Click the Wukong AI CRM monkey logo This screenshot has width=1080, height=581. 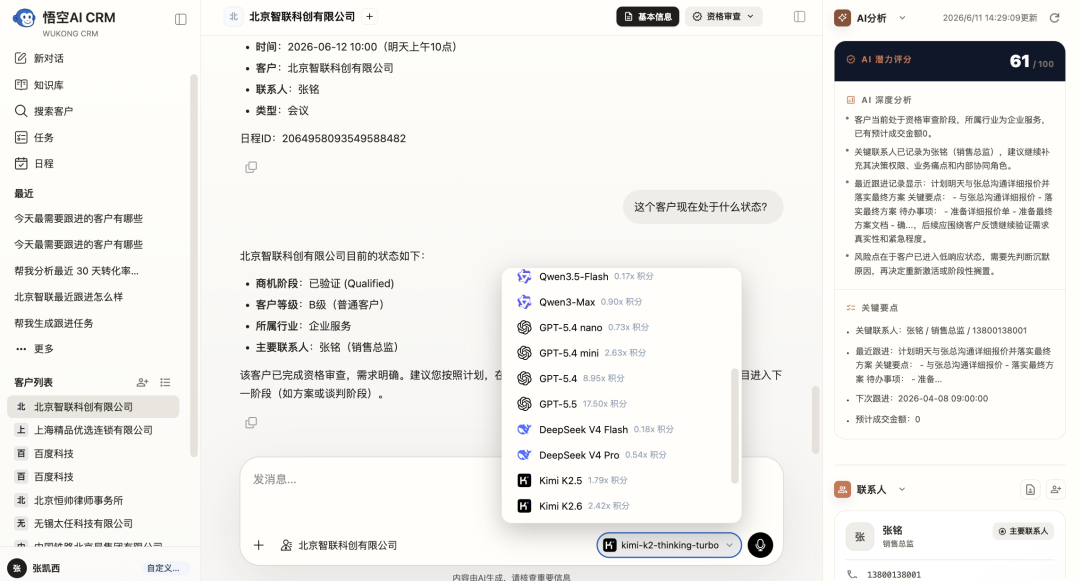24,19
